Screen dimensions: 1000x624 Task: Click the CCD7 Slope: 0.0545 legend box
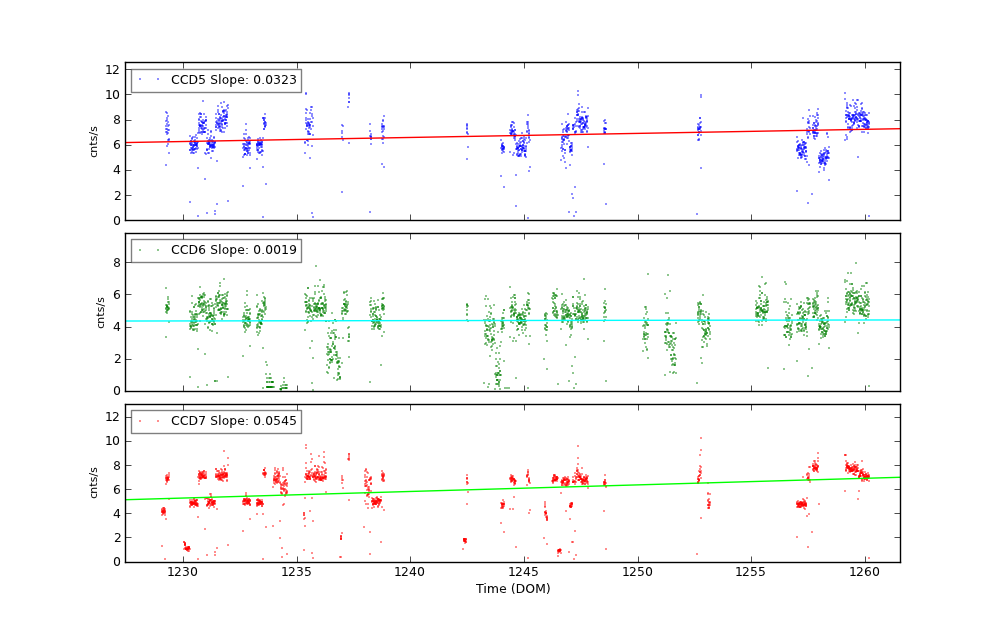216,422
